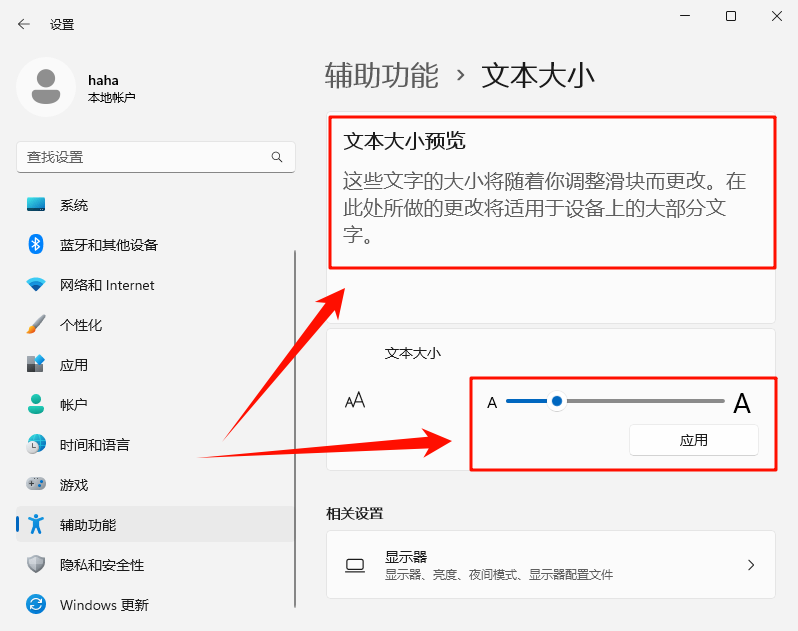
Task: Click the 帐户 person icon
Action: pyautogui.click(x=36, y=404)
